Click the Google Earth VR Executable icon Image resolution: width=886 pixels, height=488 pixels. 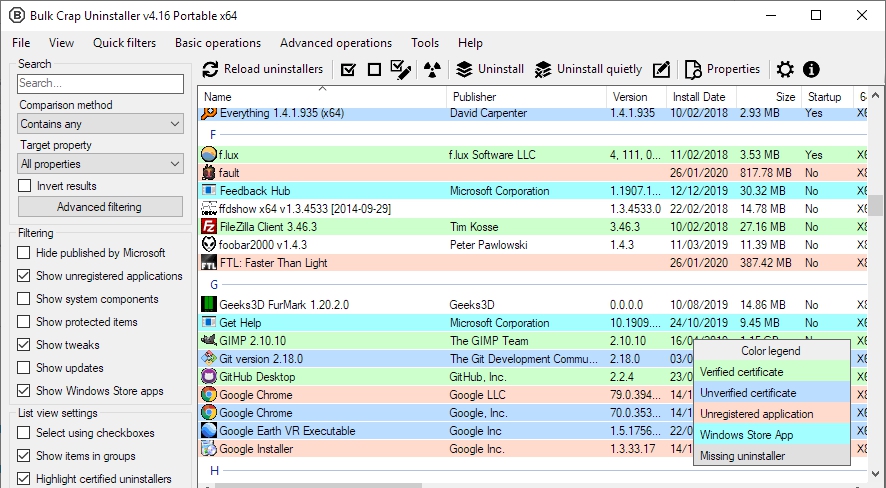[x=209, y=431]
